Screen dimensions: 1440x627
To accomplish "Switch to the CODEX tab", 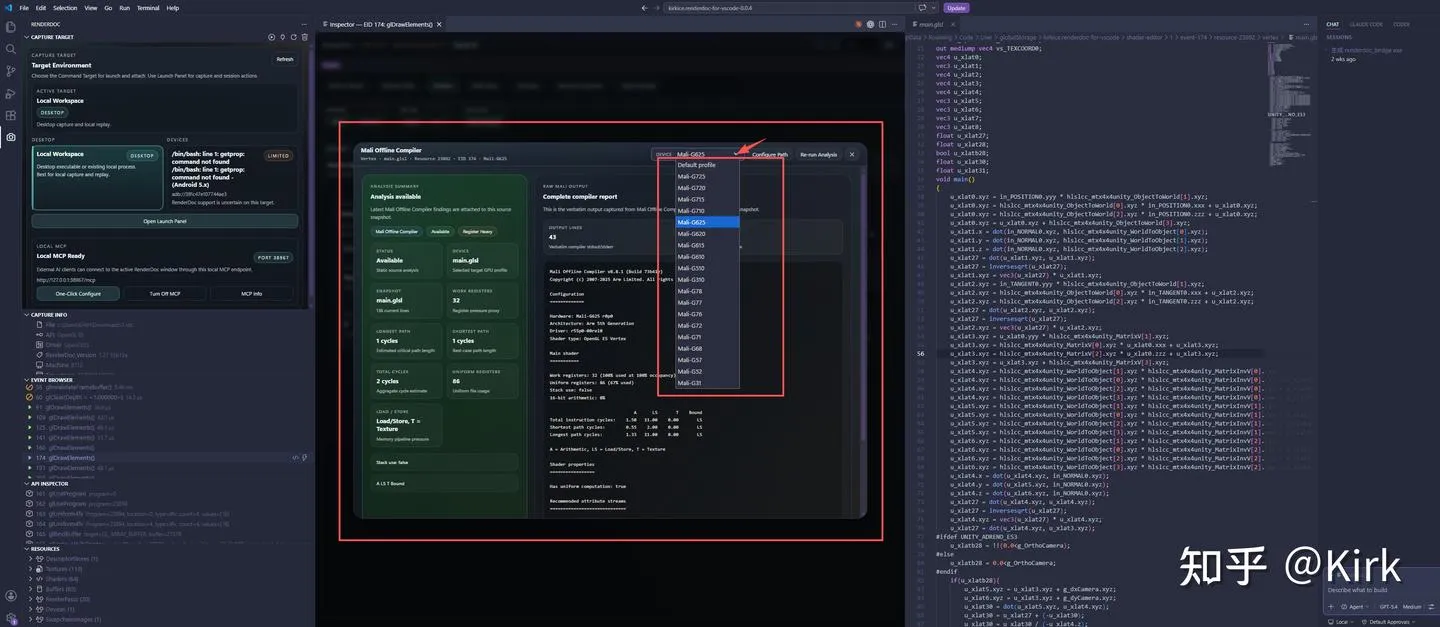I will [x=1401, y=24].
